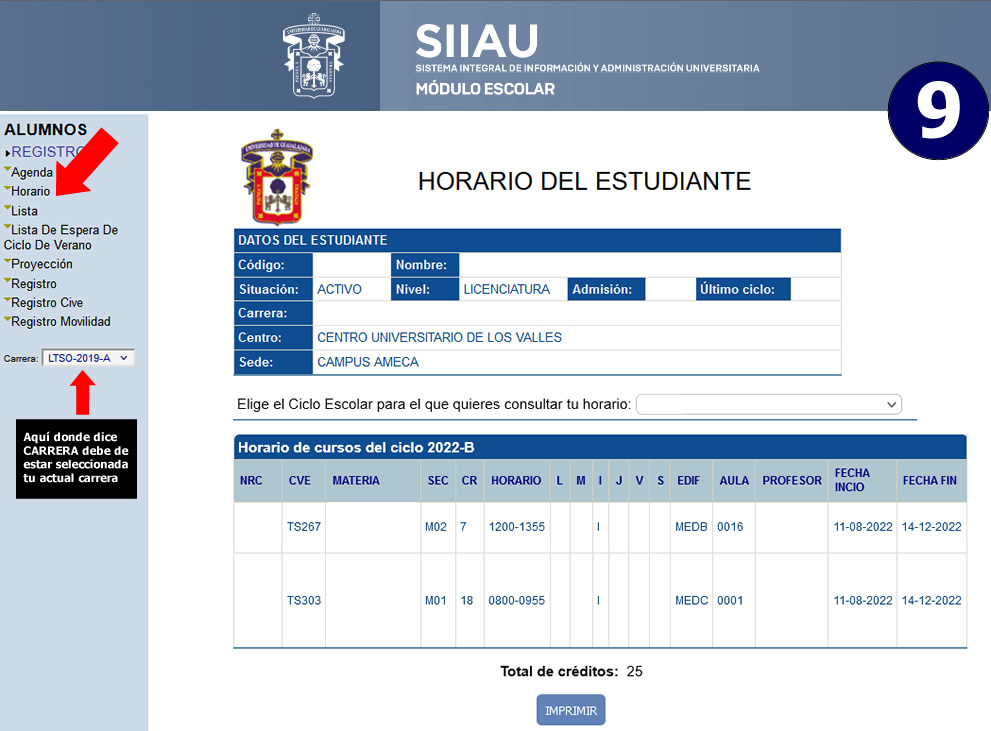Click the ACTIVO status value
This screenshot has height=731, width=991.
click(339, 289)
